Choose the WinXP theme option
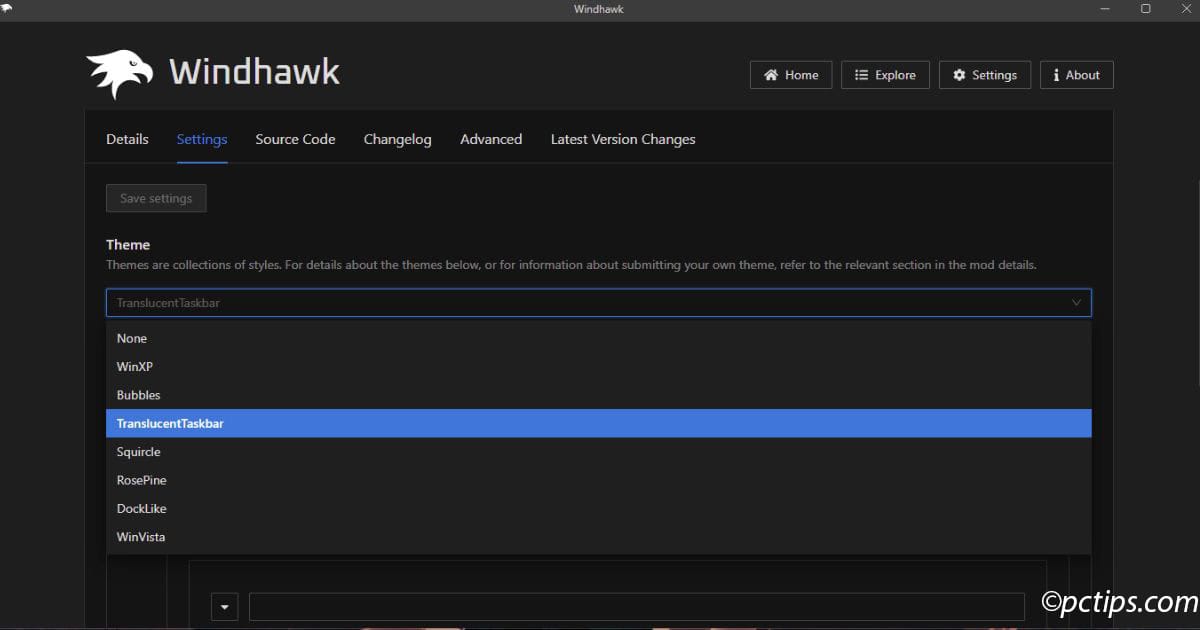Viewport: 1200px width, 630px height. pos(598,367)
